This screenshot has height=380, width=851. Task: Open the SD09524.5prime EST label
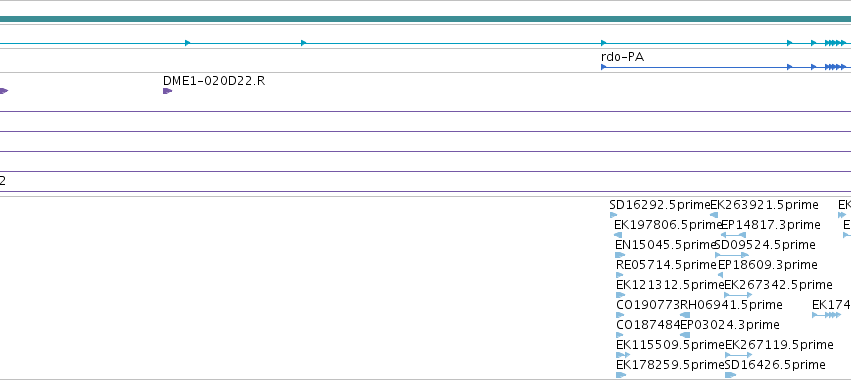[765, 245]
